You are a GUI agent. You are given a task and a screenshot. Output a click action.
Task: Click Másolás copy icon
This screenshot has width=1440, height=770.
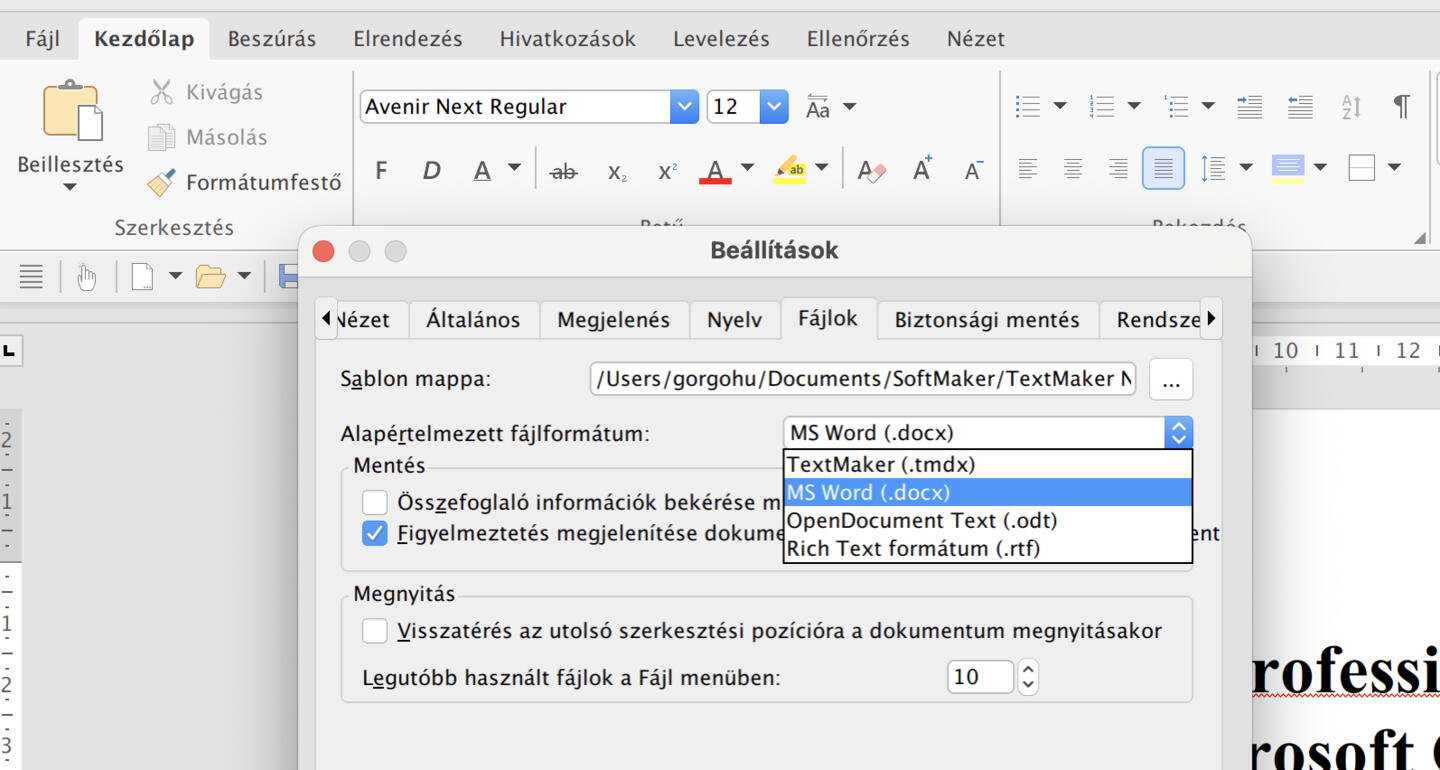161,137
